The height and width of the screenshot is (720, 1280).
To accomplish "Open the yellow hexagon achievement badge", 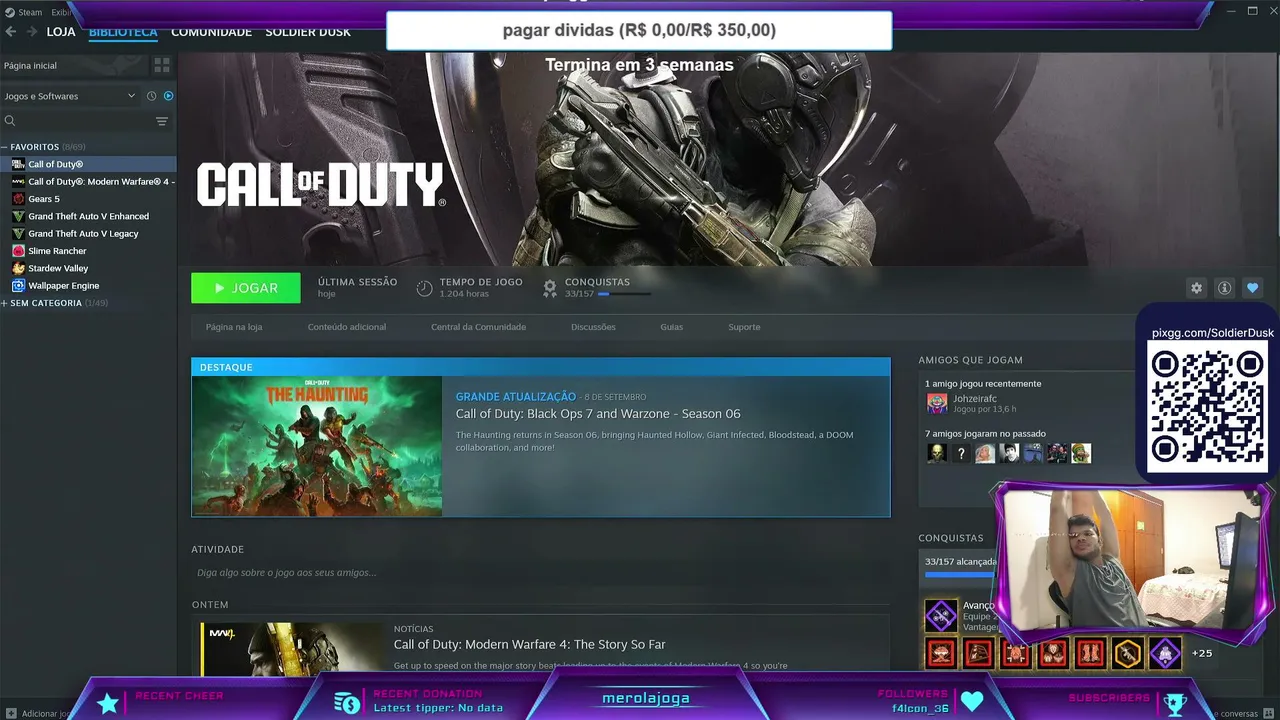I will tap(1127, 653).
